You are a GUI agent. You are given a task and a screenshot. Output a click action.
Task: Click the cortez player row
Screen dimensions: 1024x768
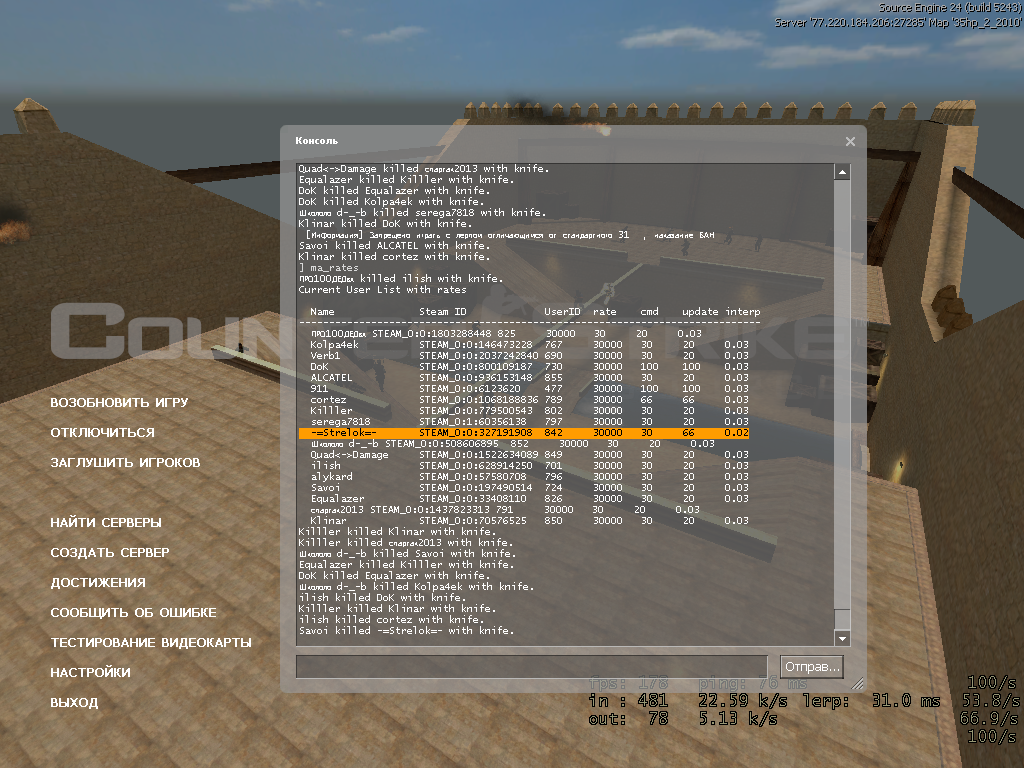(x=530, y=400)
